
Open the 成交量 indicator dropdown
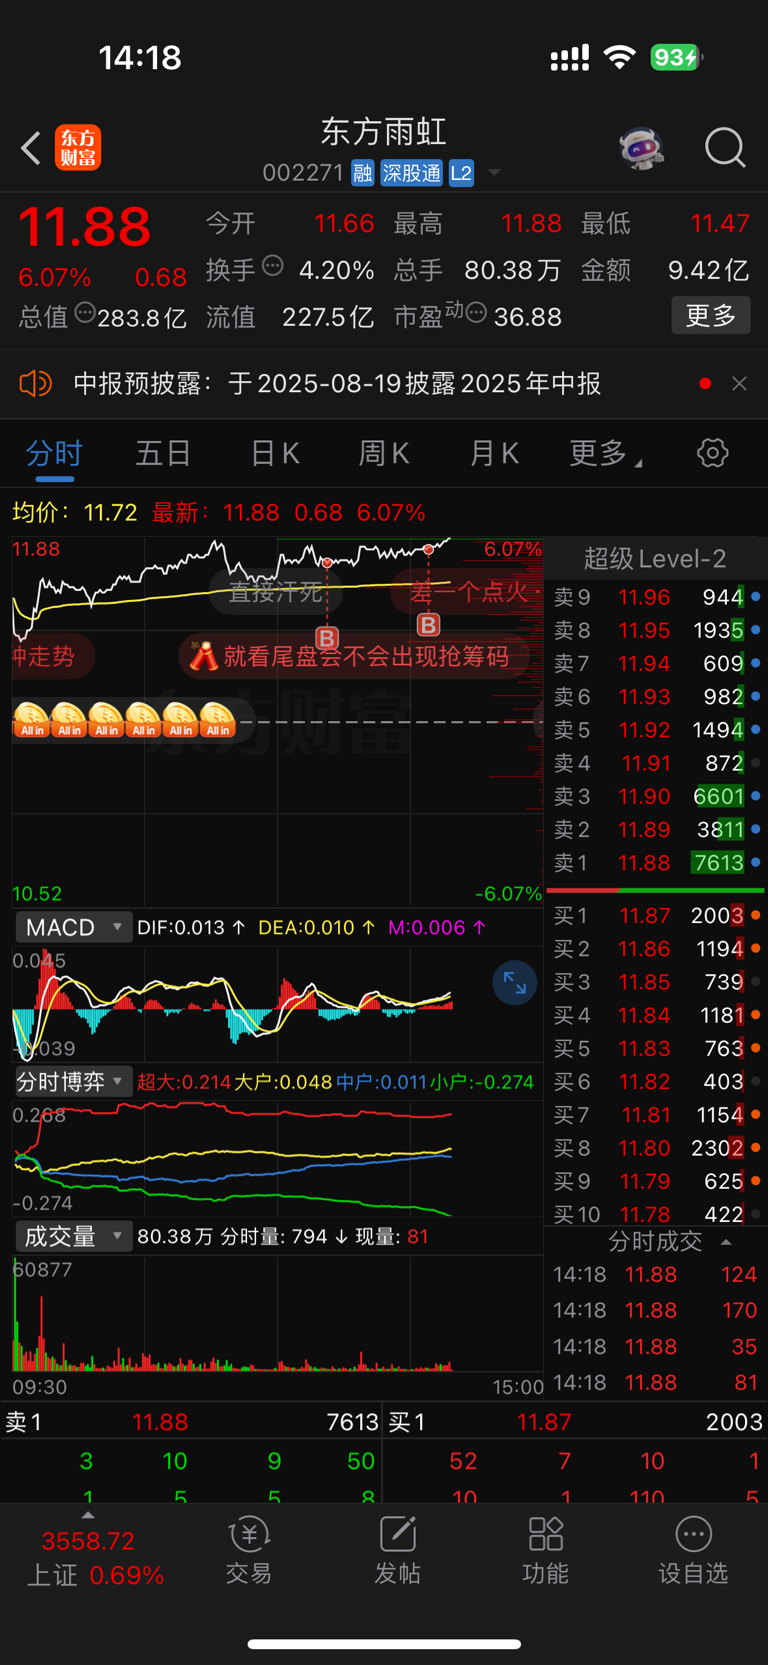(x=73, y=1236)
